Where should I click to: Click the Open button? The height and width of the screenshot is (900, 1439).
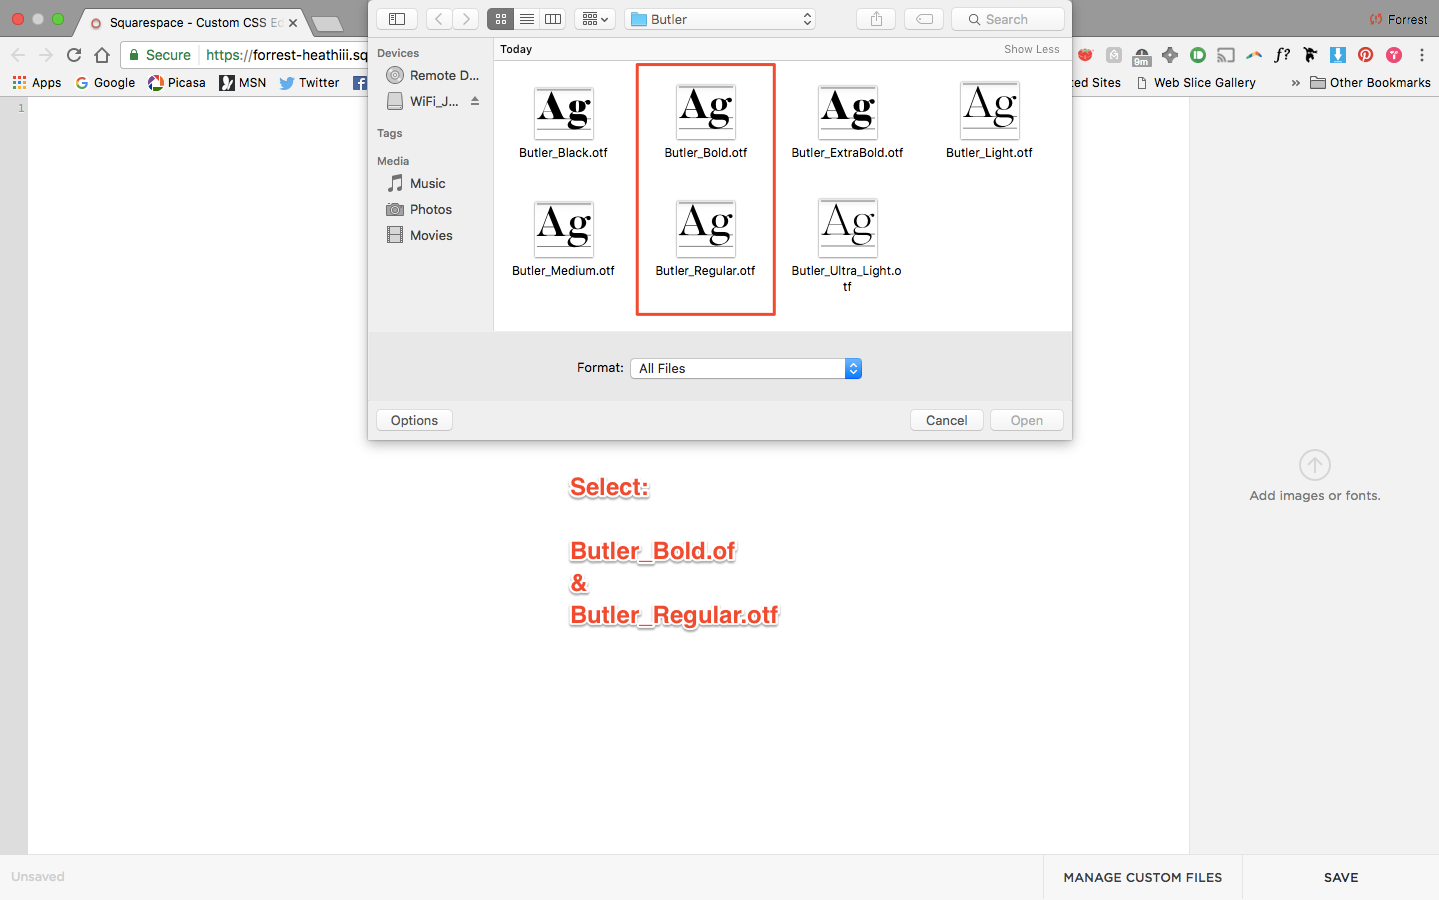click(1026, 420)
